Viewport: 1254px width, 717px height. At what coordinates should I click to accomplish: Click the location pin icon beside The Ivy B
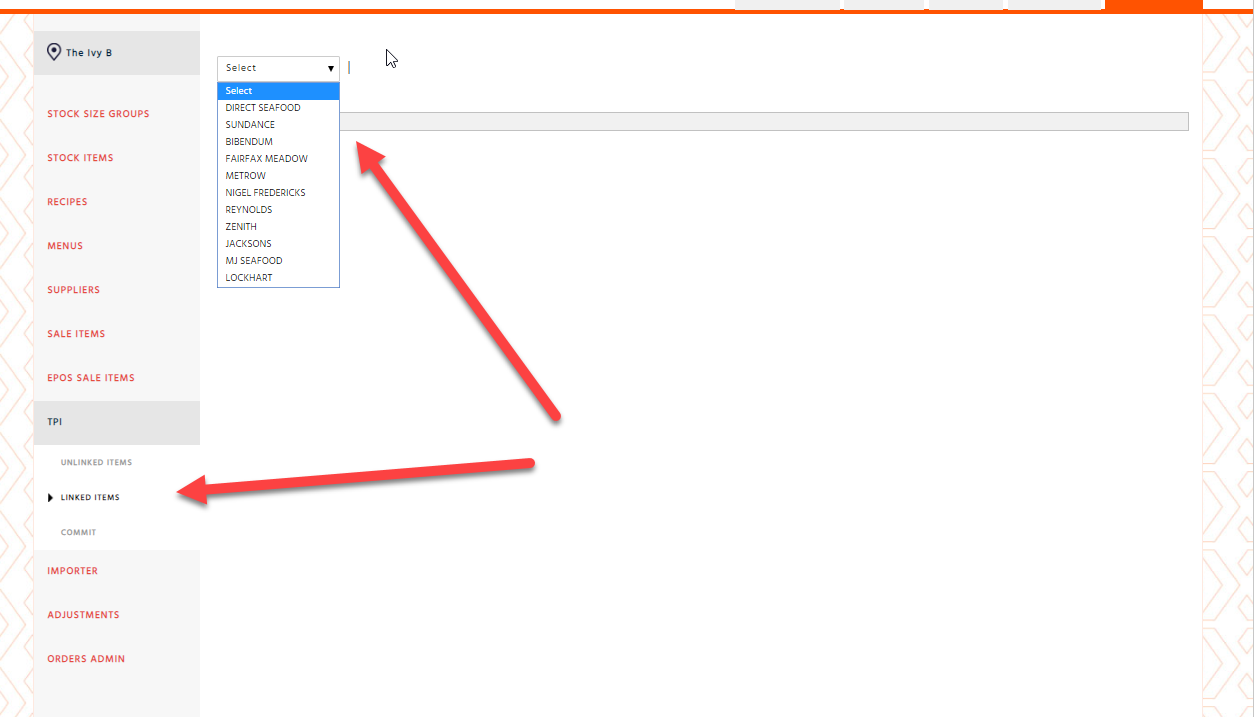(54, 52)
